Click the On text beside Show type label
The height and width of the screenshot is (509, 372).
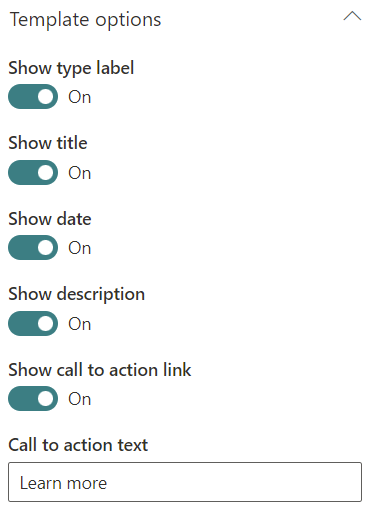click(x=80, y=97)
